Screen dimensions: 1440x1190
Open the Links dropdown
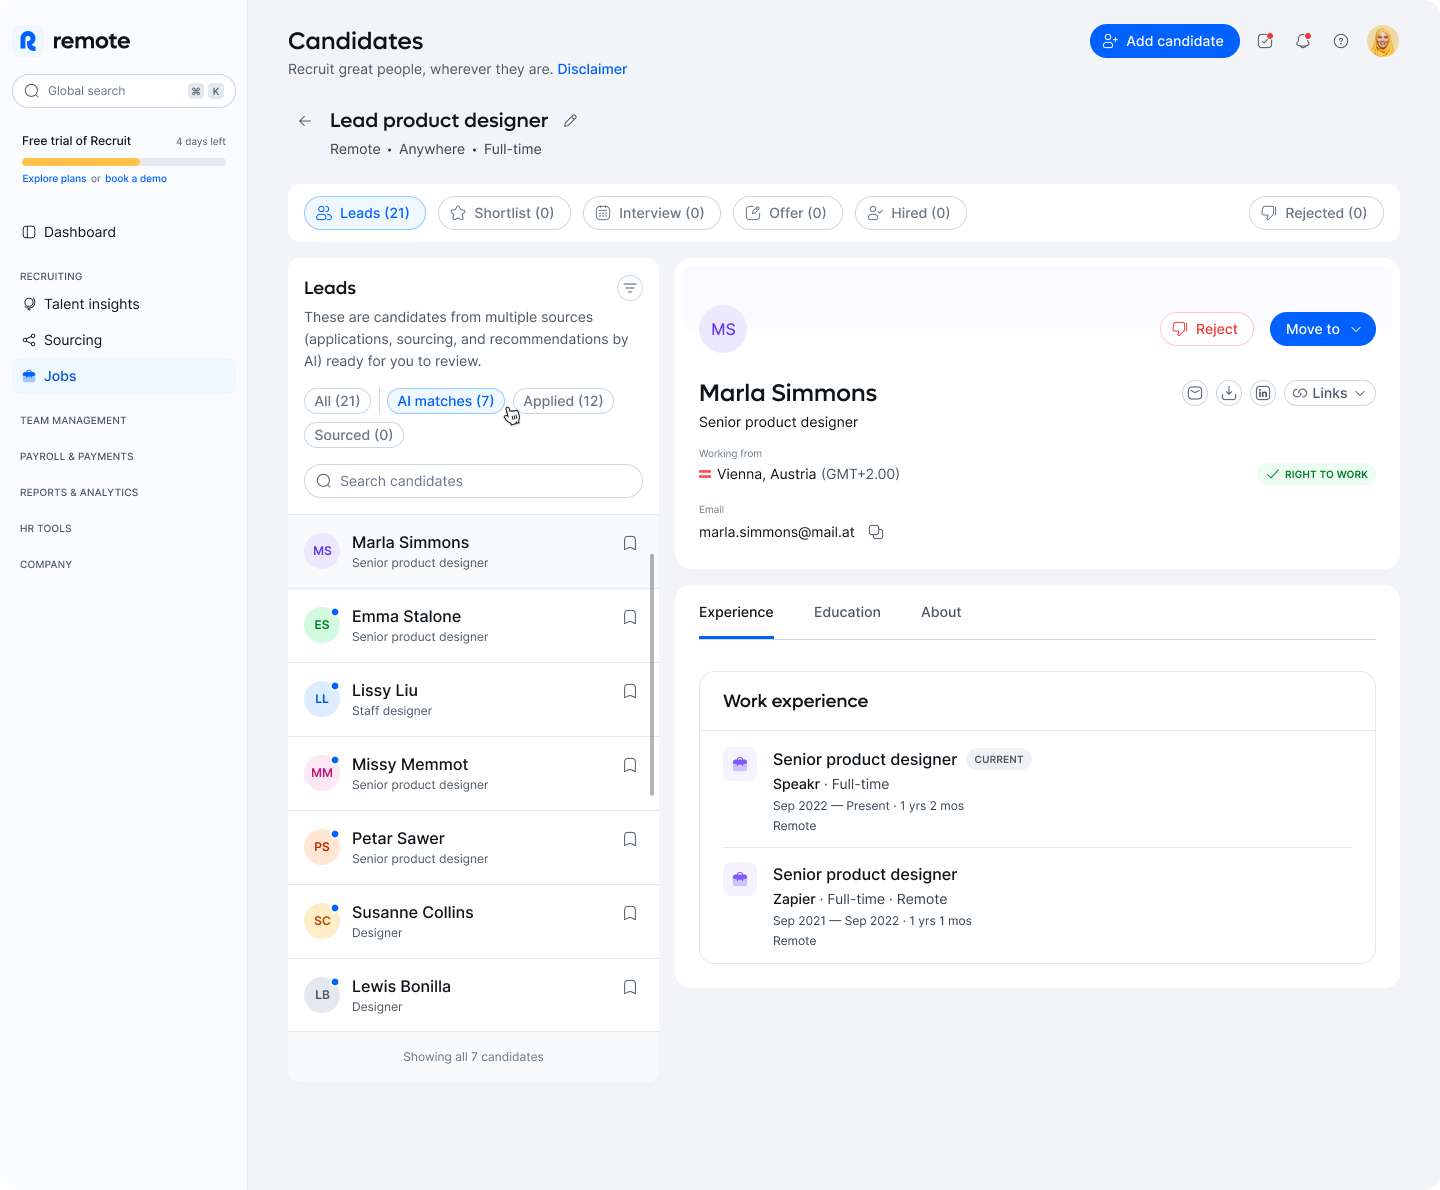click(1329, 393)
